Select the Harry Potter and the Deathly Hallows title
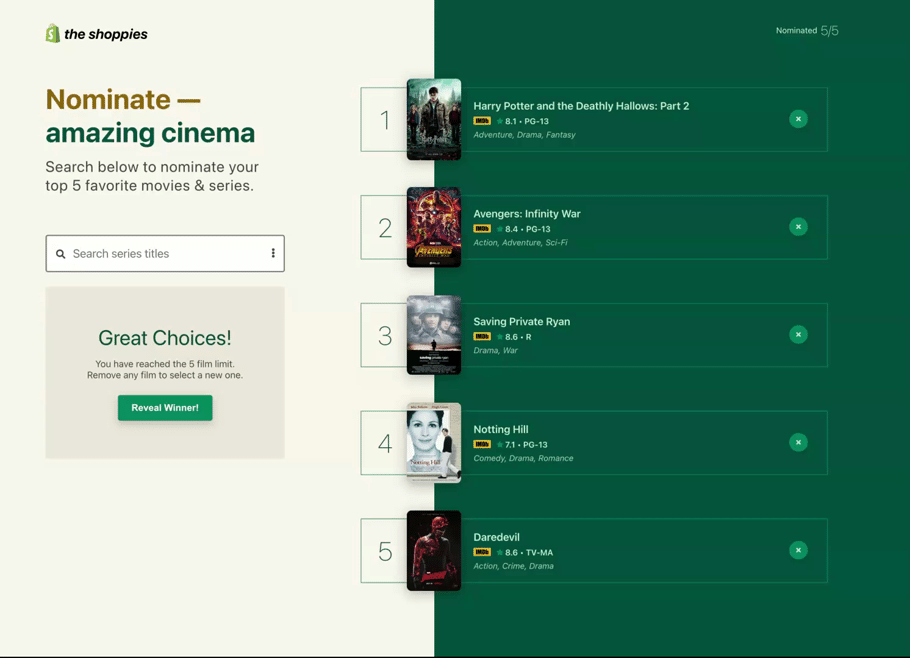Screen dimensions: 910x658 [581, 106]
